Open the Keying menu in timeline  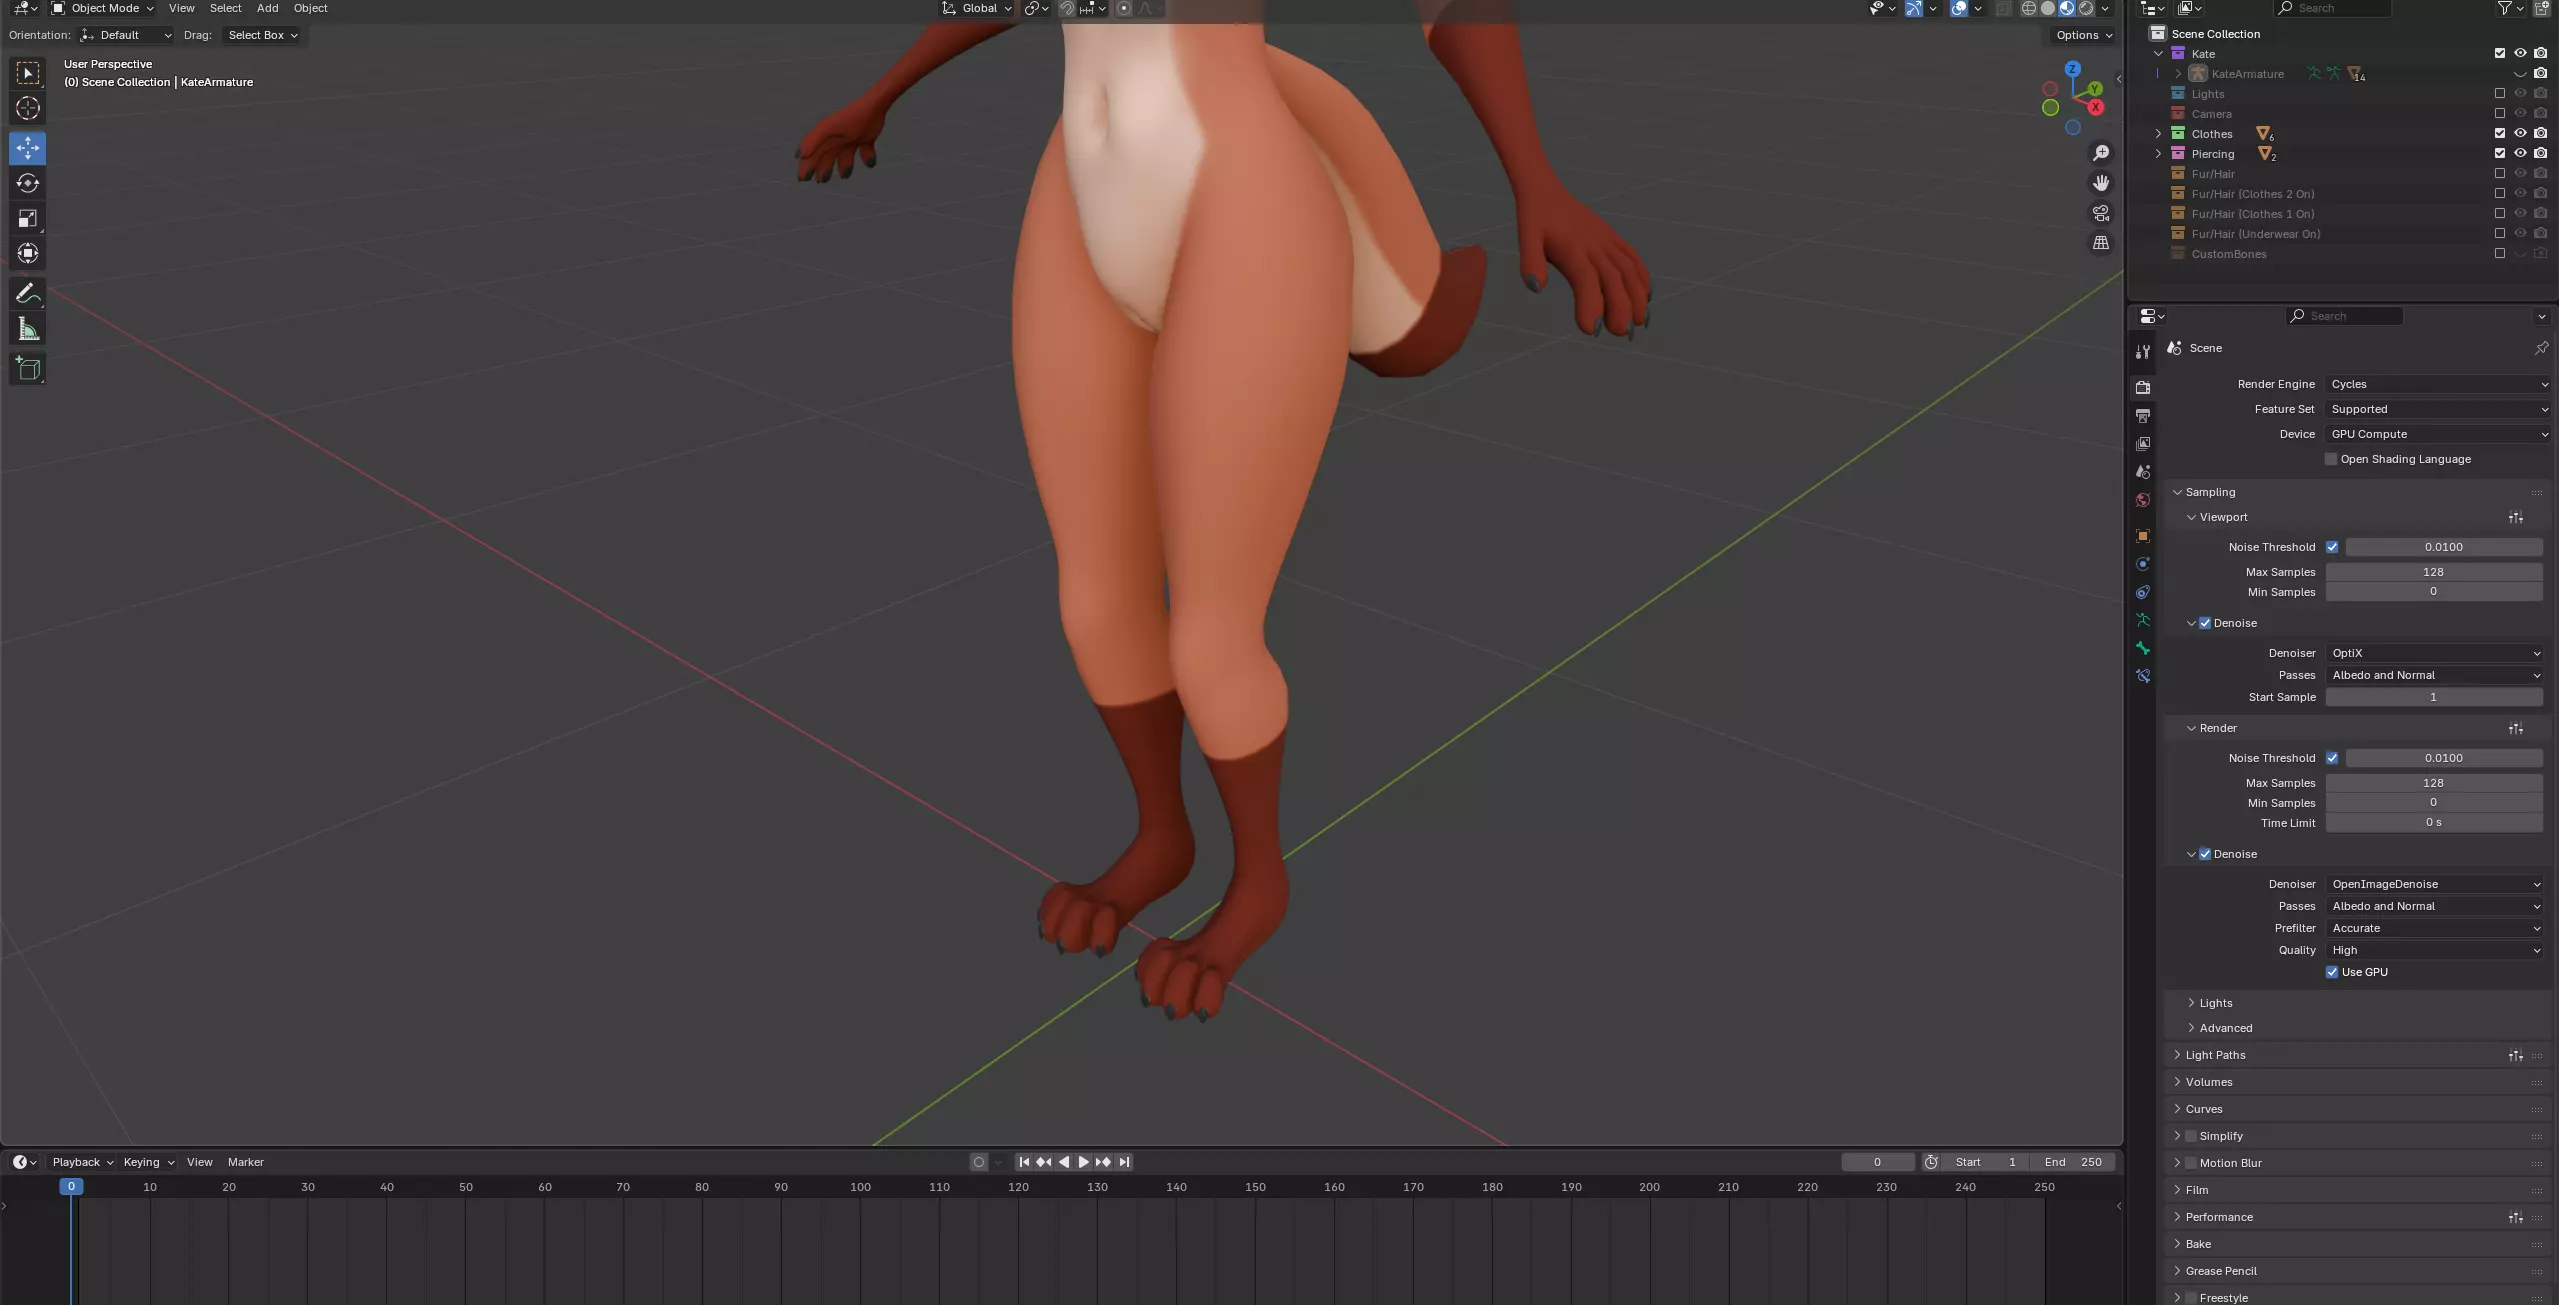148,1162
